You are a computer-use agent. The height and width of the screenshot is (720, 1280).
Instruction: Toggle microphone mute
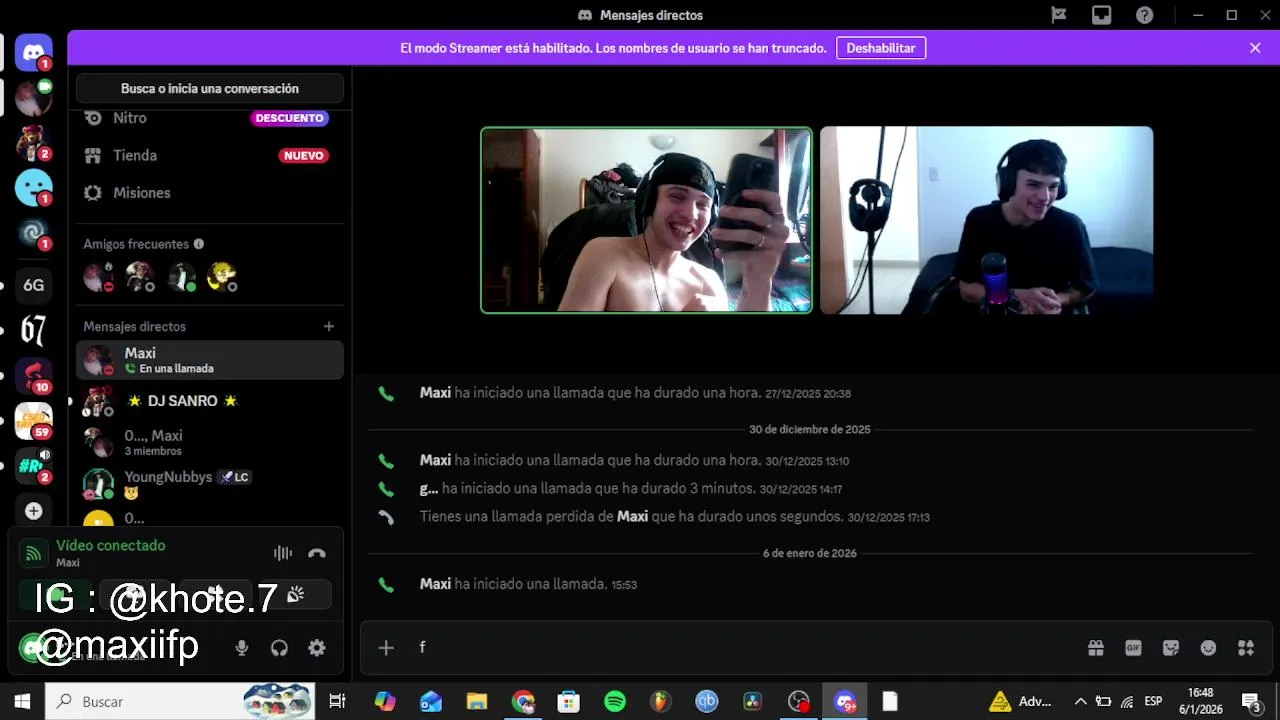pos(241,648)
